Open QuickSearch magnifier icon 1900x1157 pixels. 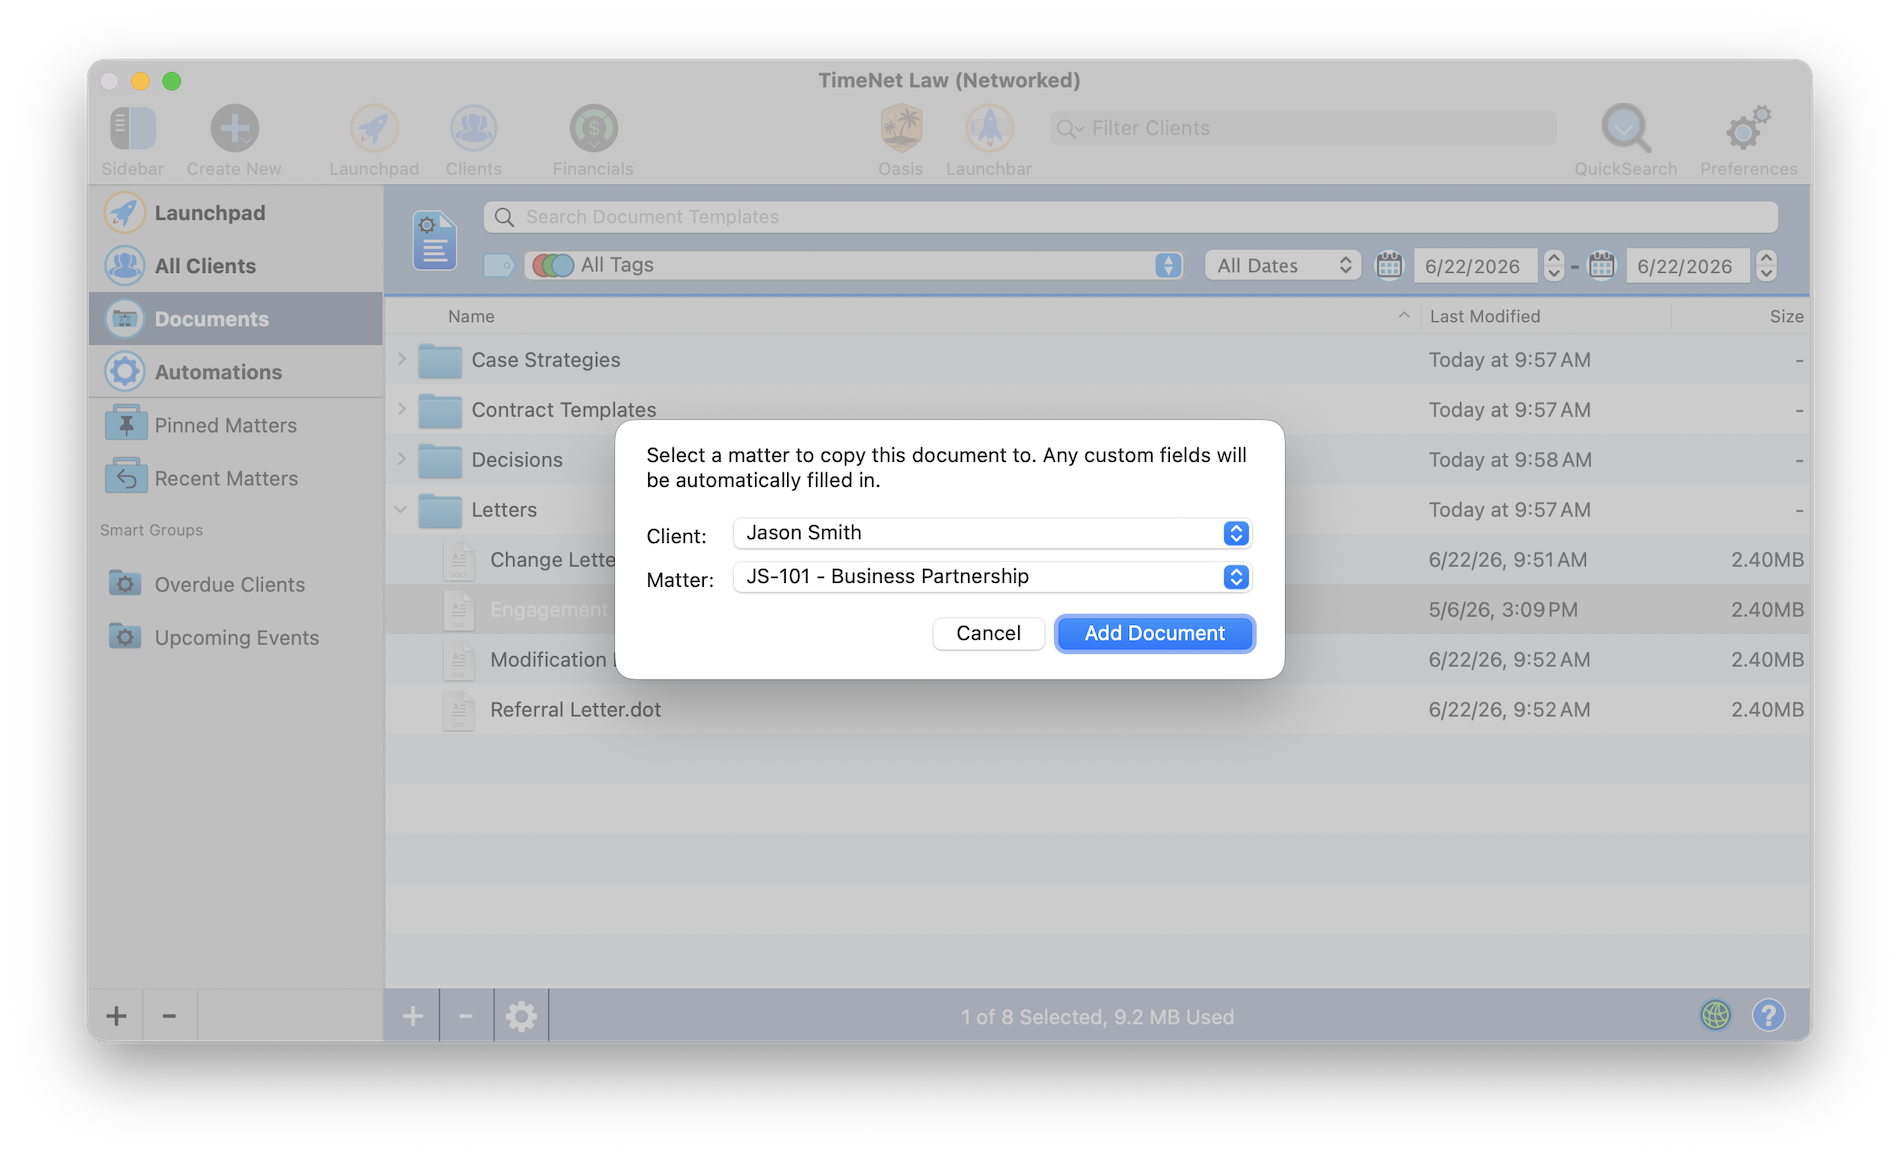coord(1625,128)
